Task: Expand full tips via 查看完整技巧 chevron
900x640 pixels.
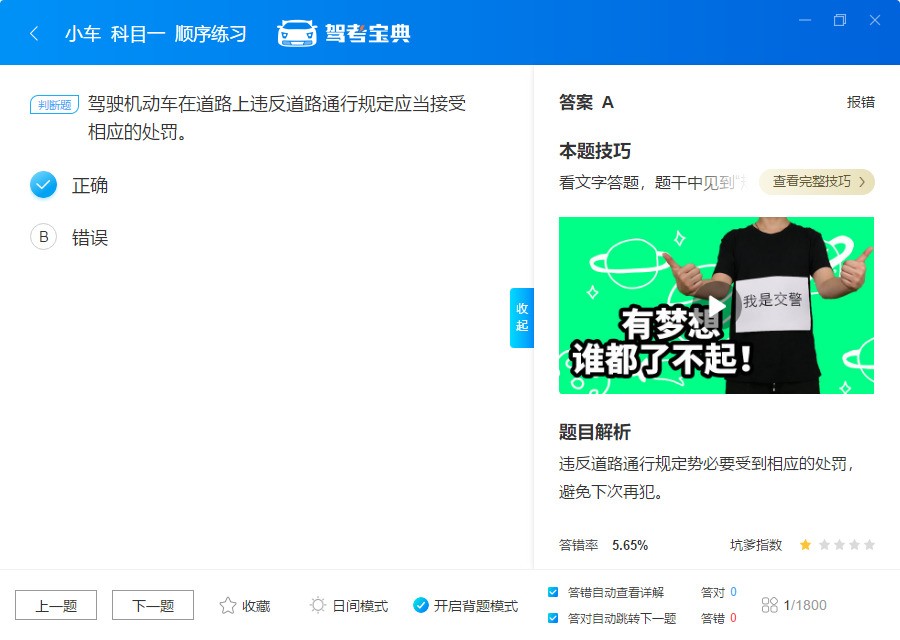Action: coord(817,182)
